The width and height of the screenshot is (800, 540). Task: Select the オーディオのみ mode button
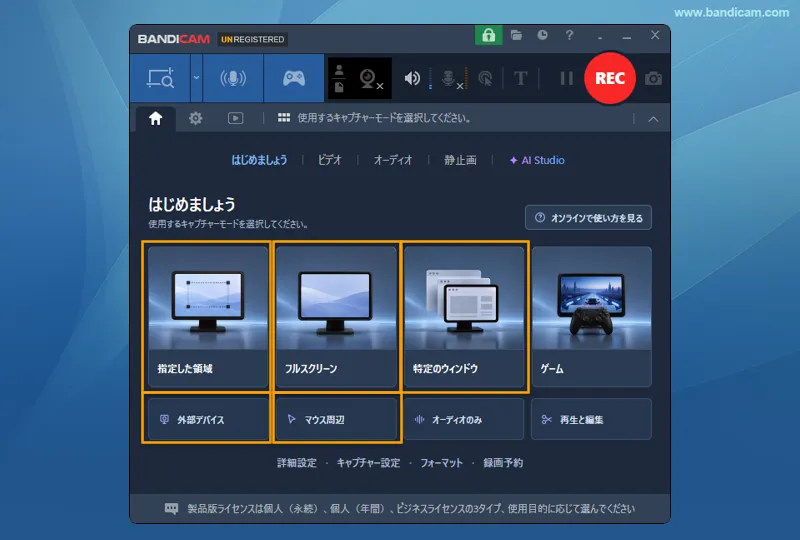[x=464, y=419]
